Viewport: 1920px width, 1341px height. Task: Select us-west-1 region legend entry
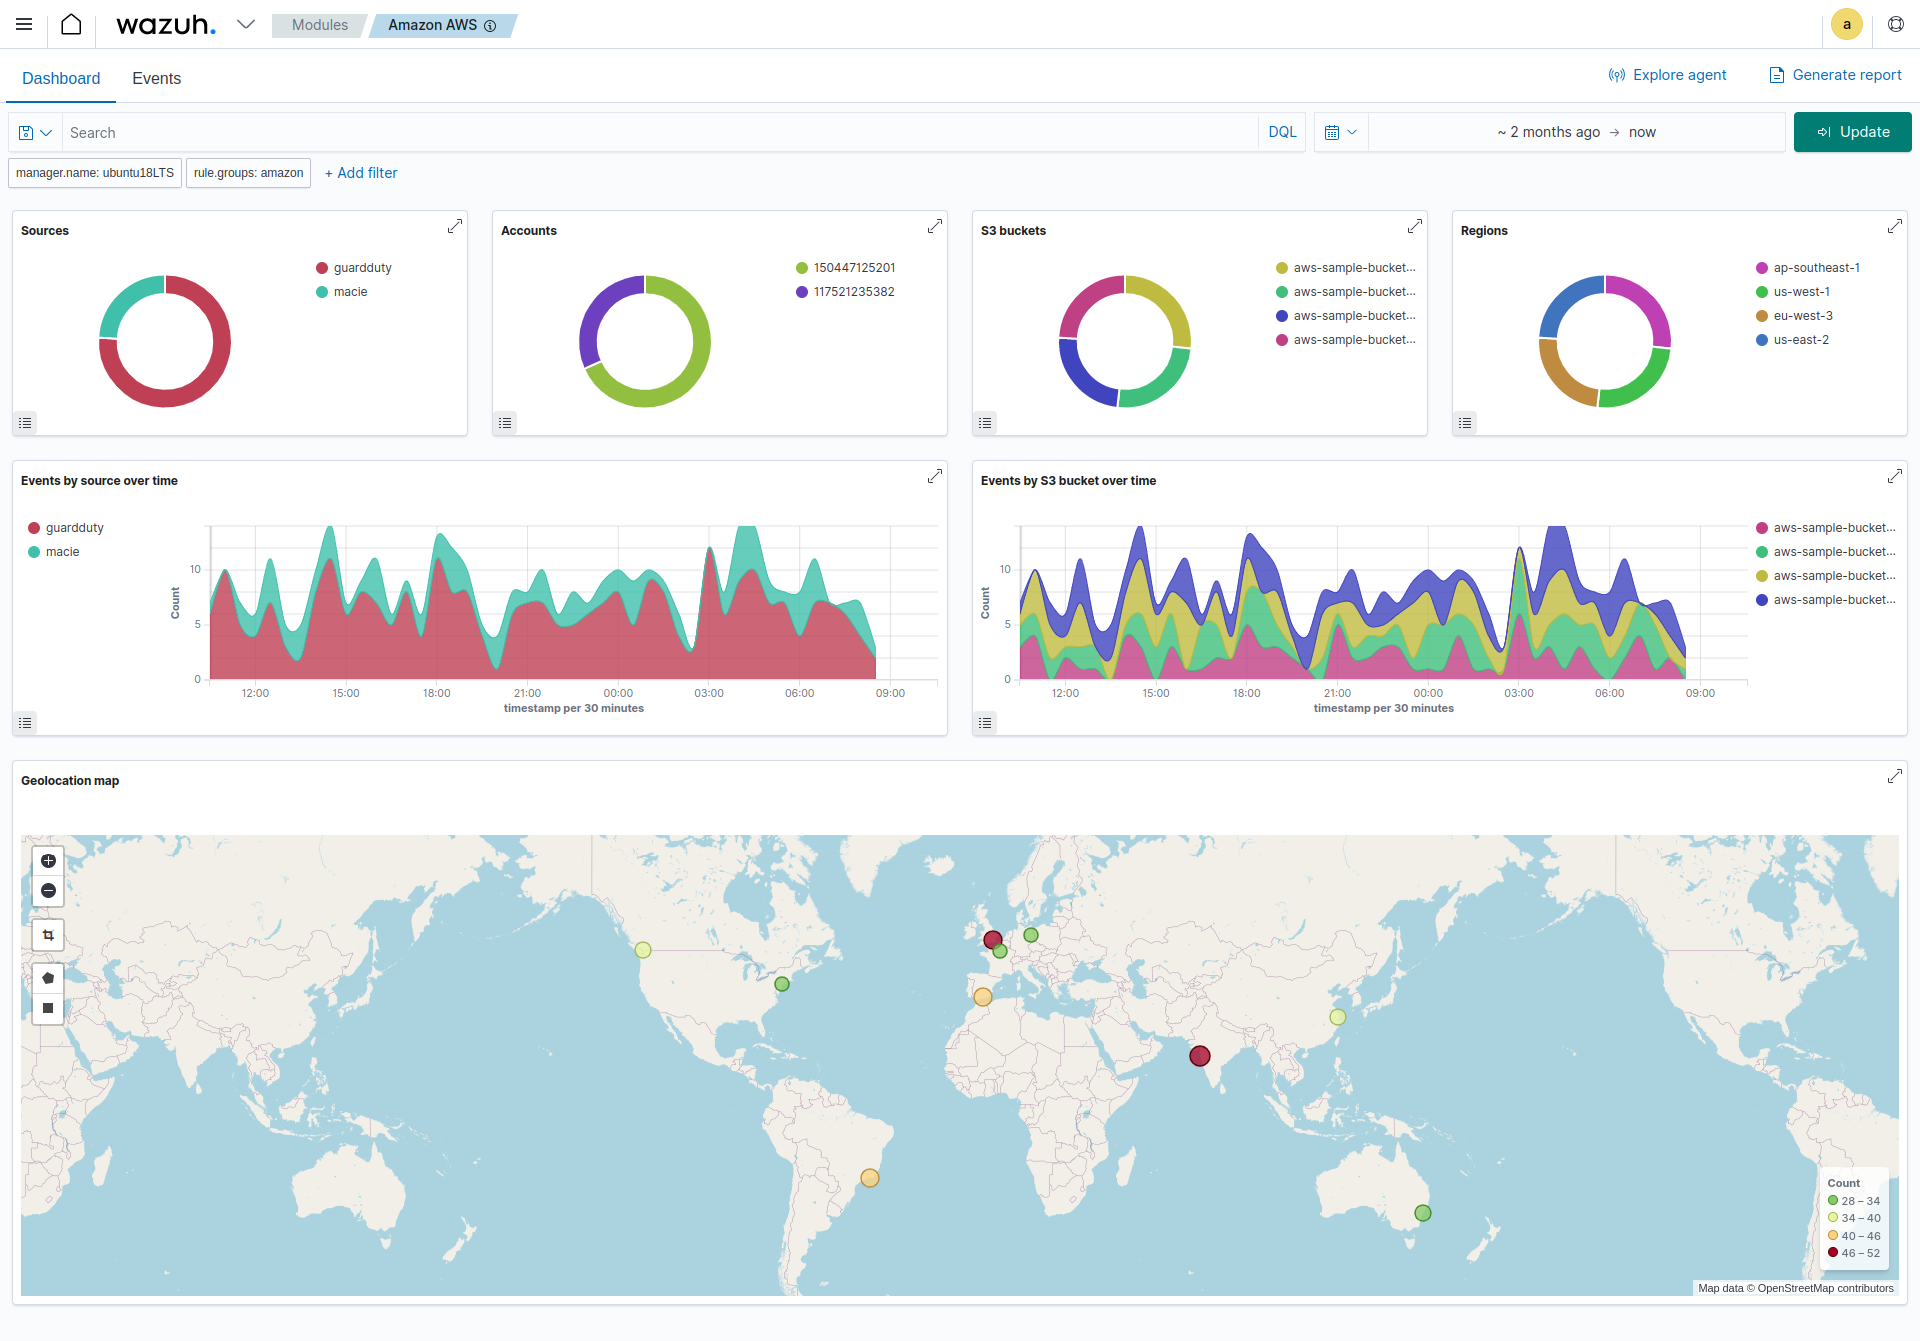tap(1793, 292)
